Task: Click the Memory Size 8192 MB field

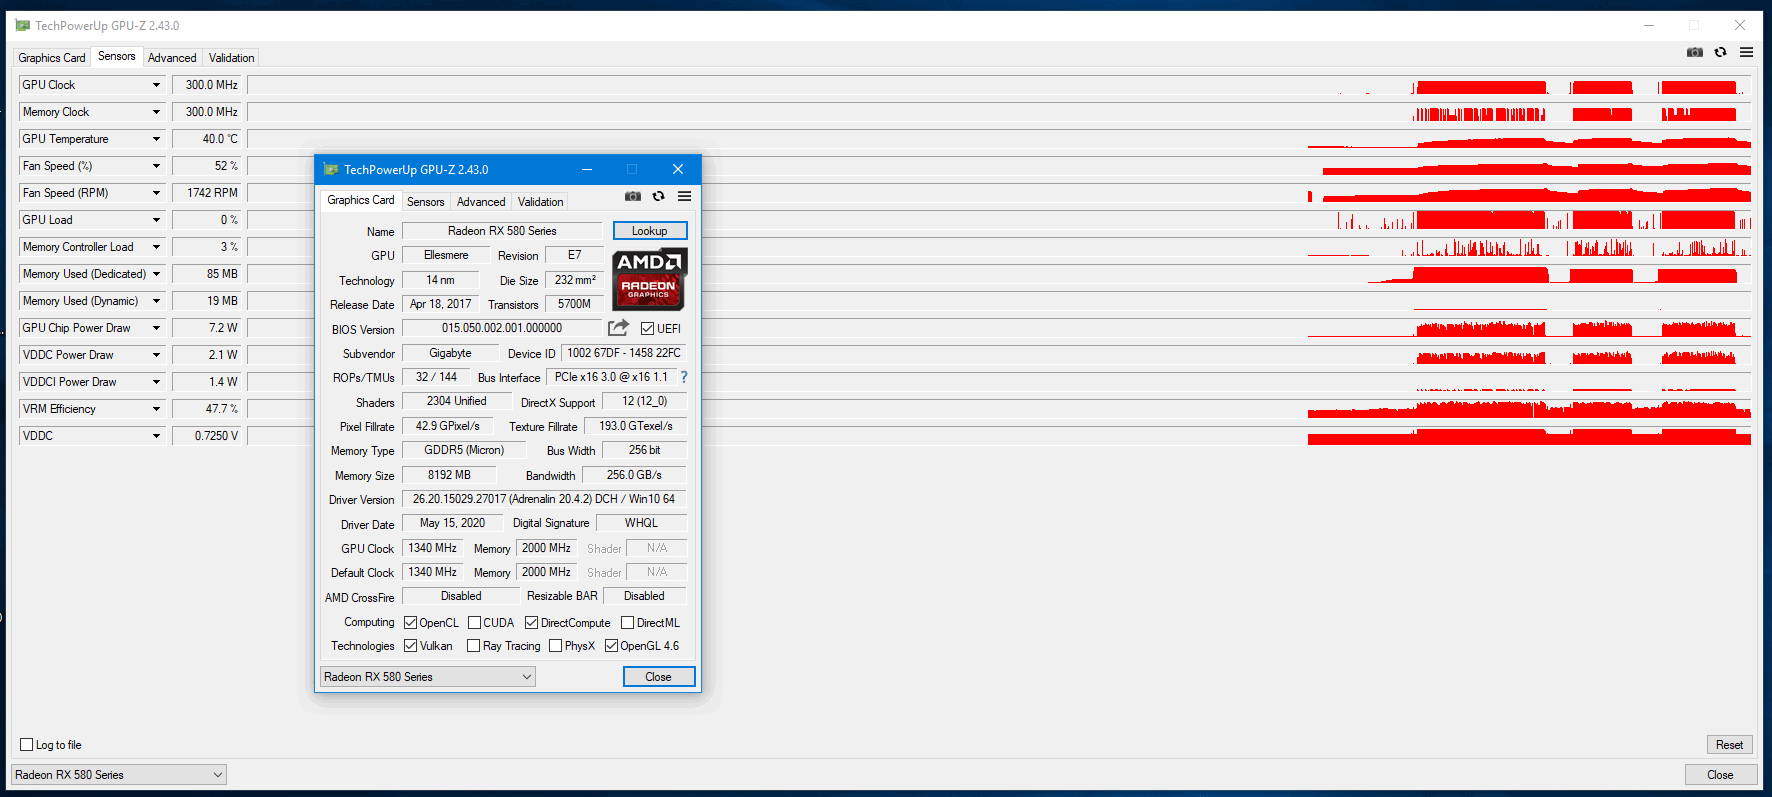Action: 449,475
